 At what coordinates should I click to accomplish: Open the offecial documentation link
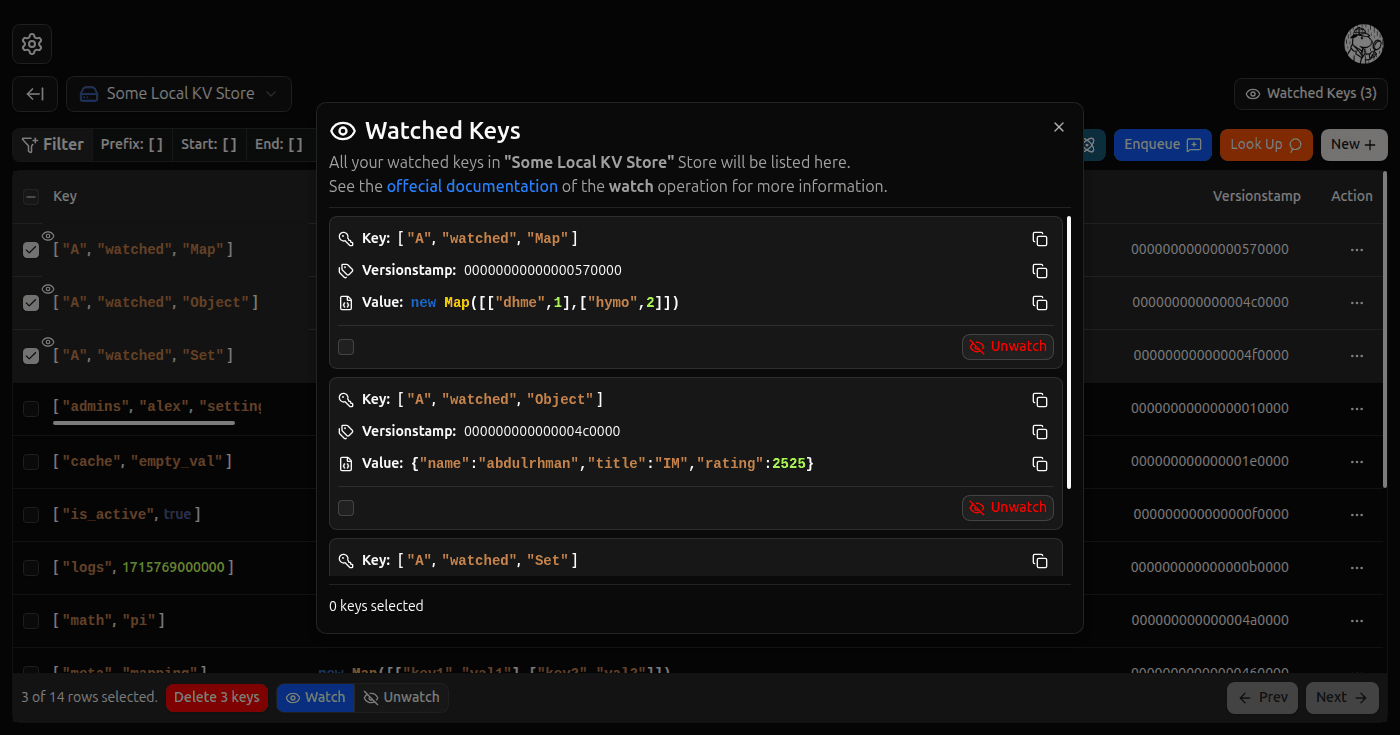click(x=472, y=186)
